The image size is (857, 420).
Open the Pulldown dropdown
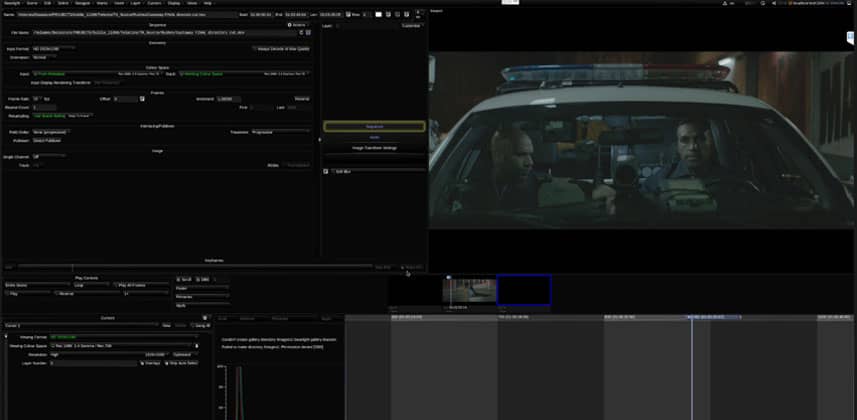pyautogui.click(x=48, y=141)
